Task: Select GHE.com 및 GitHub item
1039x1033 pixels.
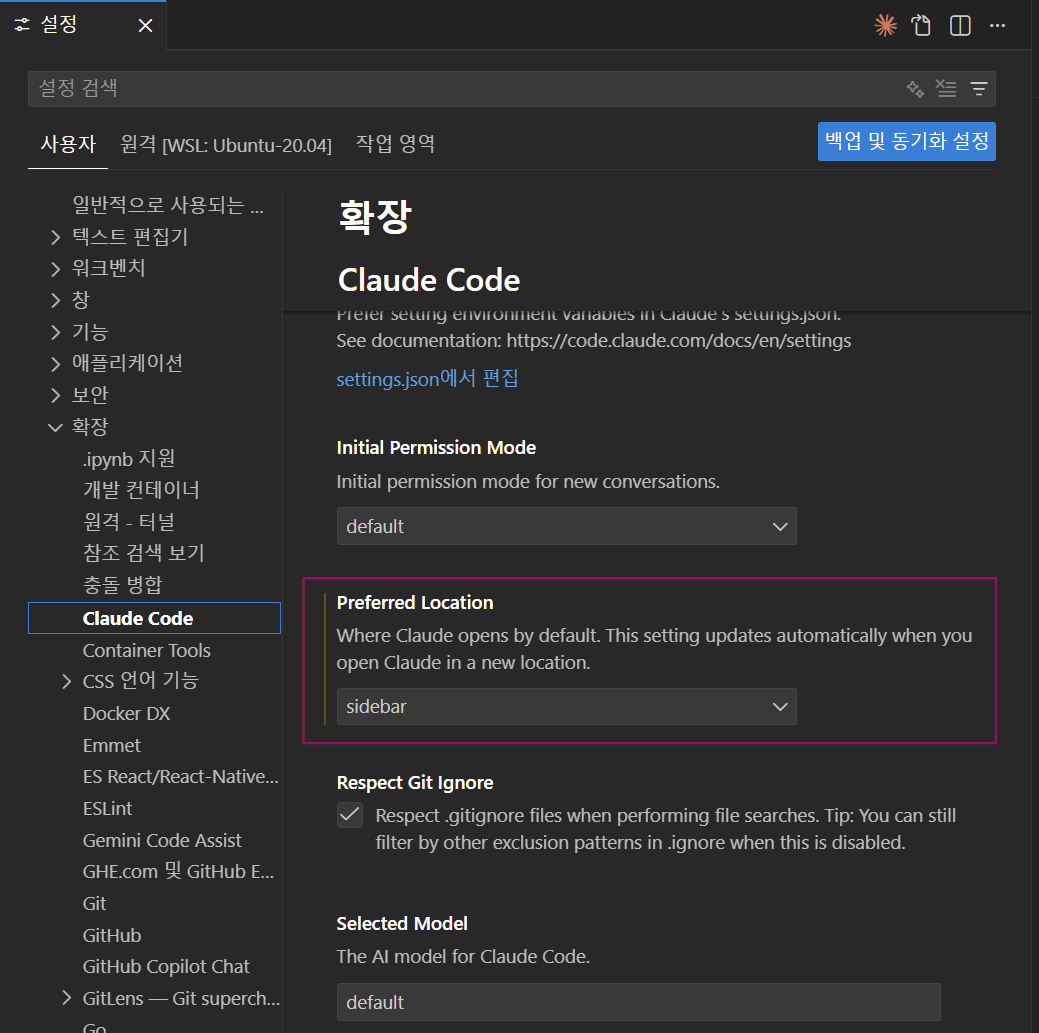Action: pyautogui.click(x=178, y=872)
